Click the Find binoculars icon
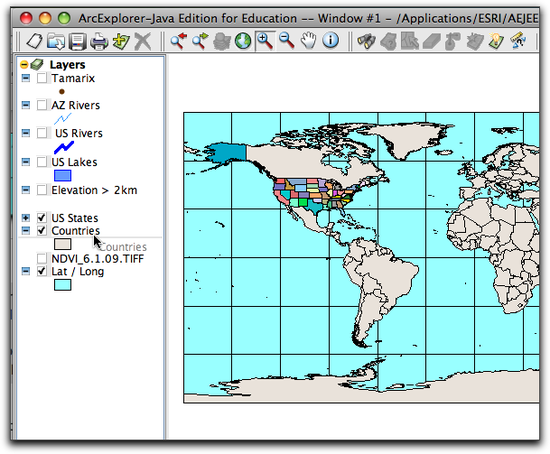This screenshot has height=454, width=550. tap(367, 41)
